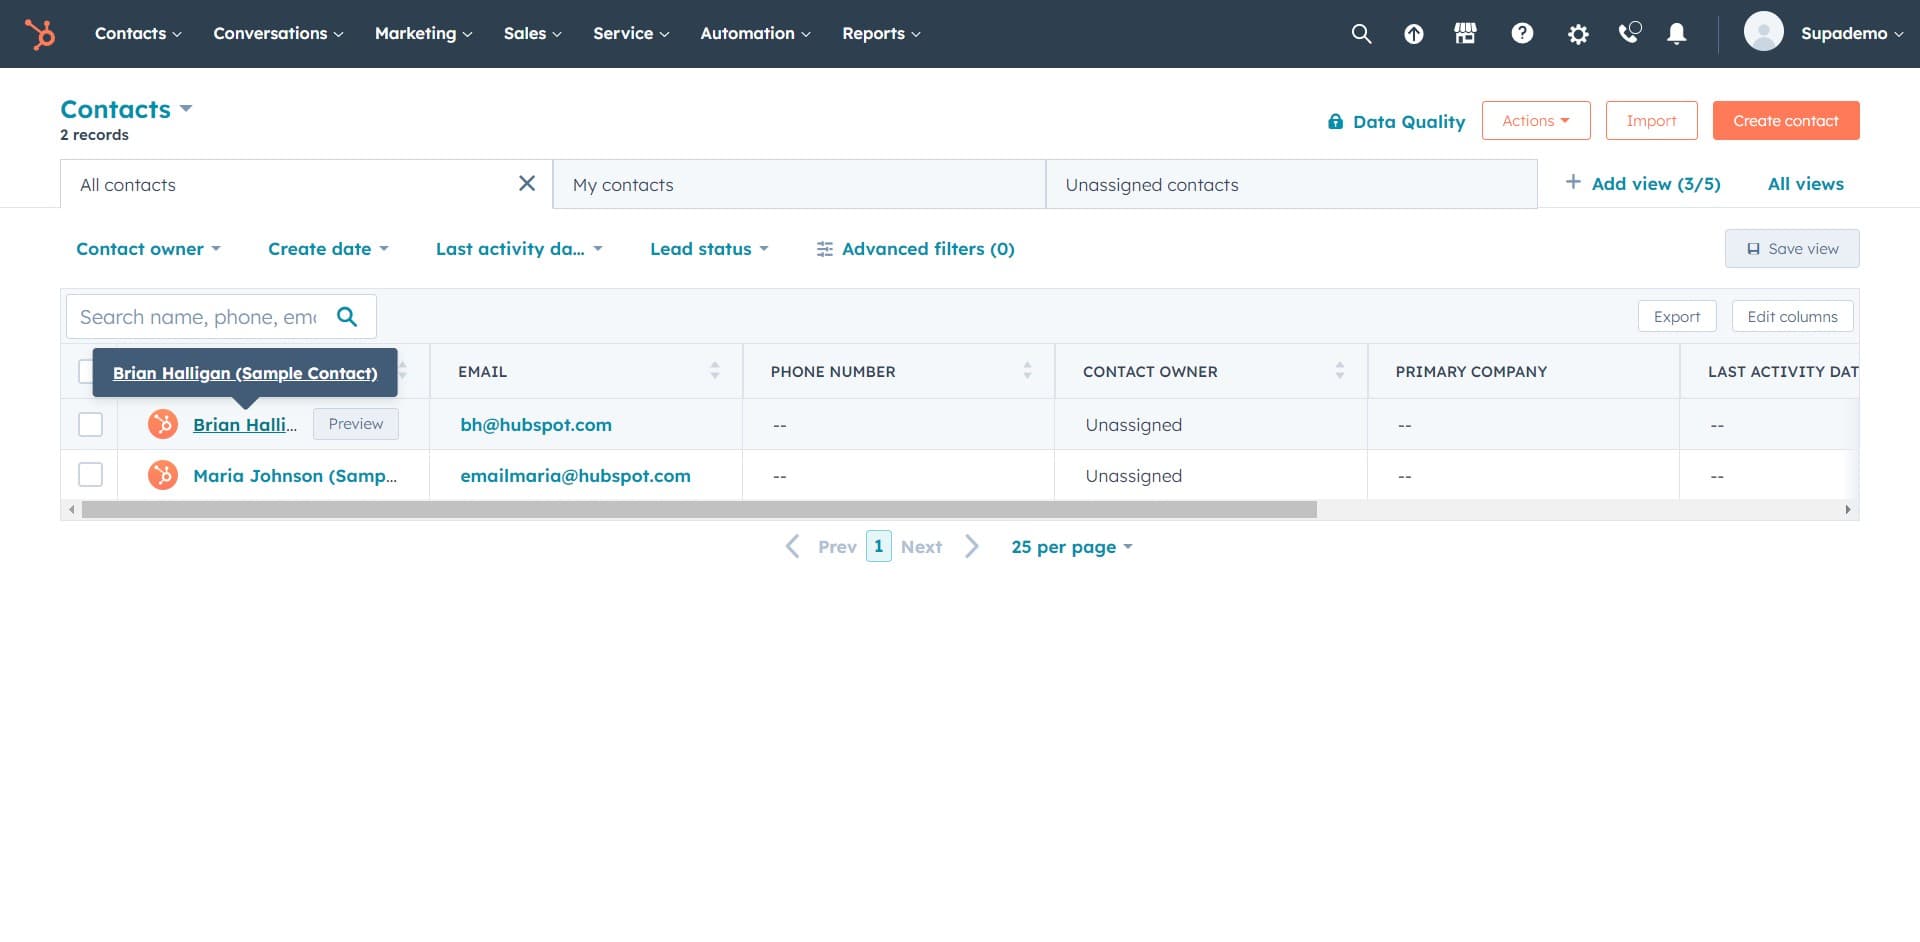The image size is (1920, 942).
Task: Open the Lead status filter dropdown
Action: 708,249
